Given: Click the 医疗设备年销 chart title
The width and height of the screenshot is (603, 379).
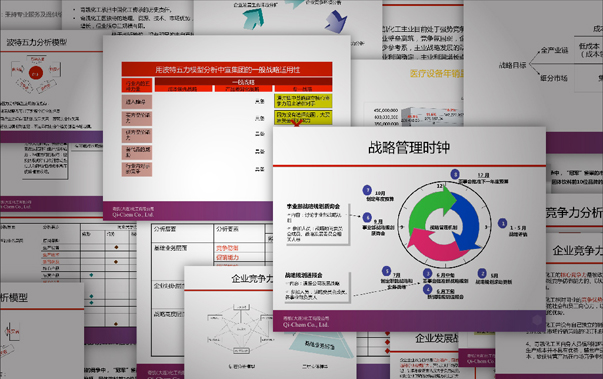Looking at the screenshot, I should [437, 73].
